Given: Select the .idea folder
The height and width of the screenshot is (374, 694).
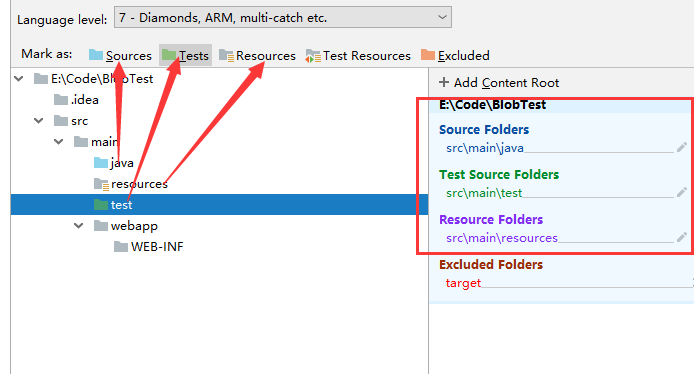Looking at the screenshot, I should (x=76, y=100).
